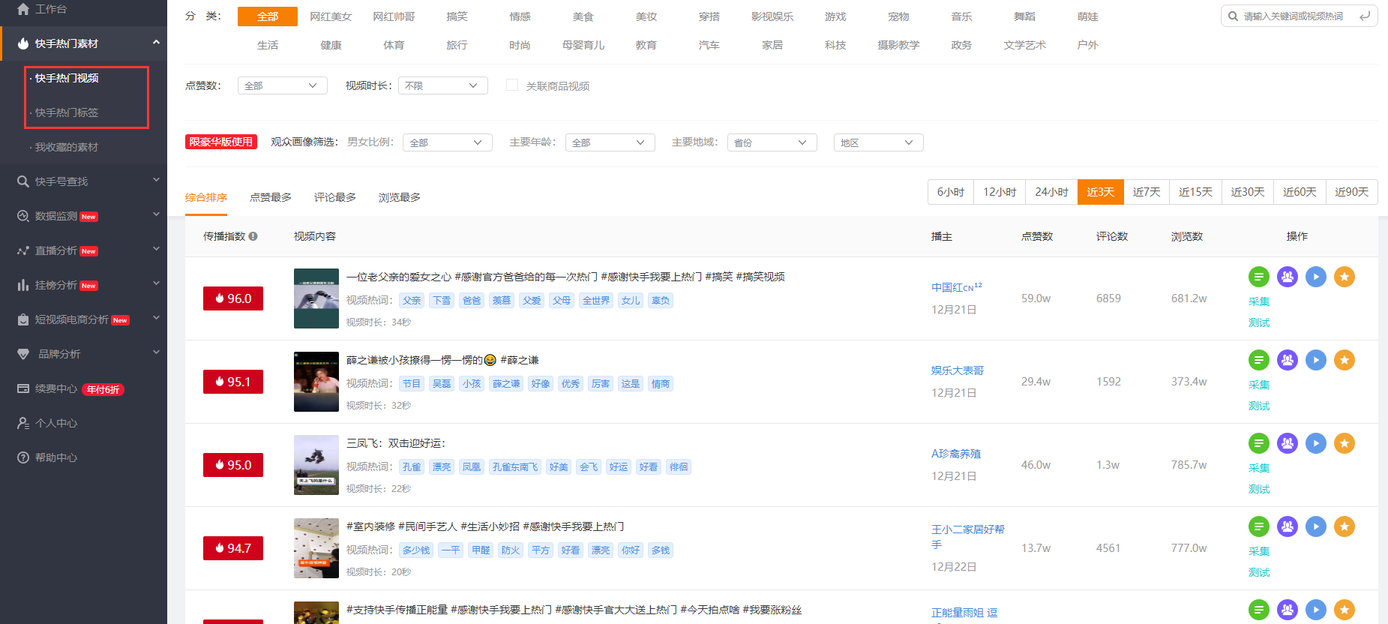The height and width of the screenshot is (624, 1388).
Task: Open the 视频时长 dropdown
Action: 443,86
